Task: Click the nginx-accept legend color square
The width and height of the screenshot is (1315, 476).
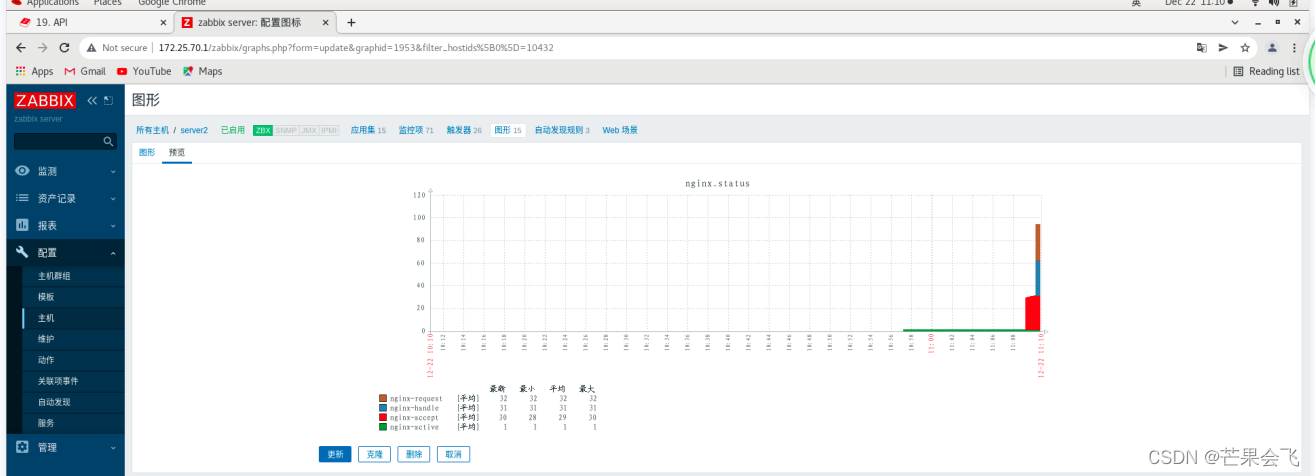Action: (x=383, y=418)
